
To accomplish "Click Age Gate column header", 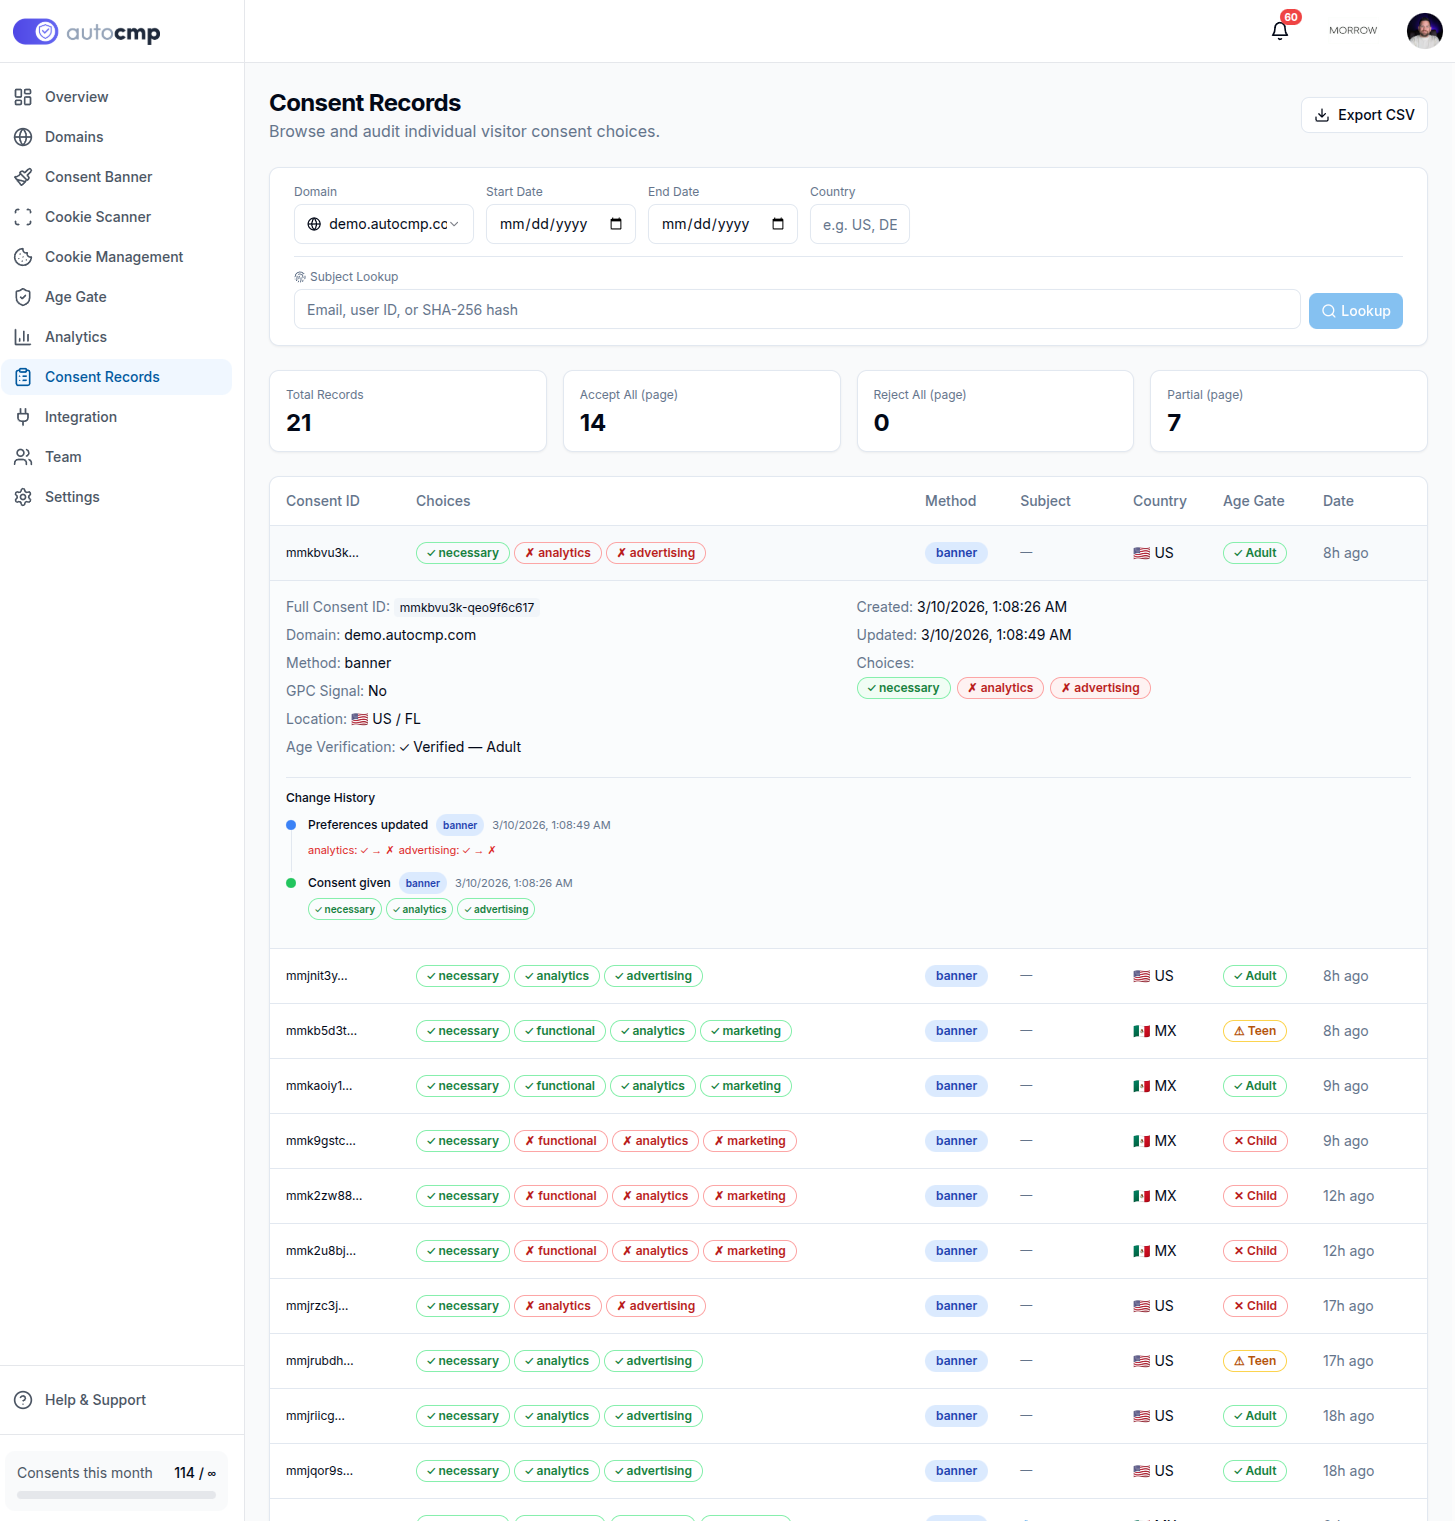I will click(x=1254, y=501).
